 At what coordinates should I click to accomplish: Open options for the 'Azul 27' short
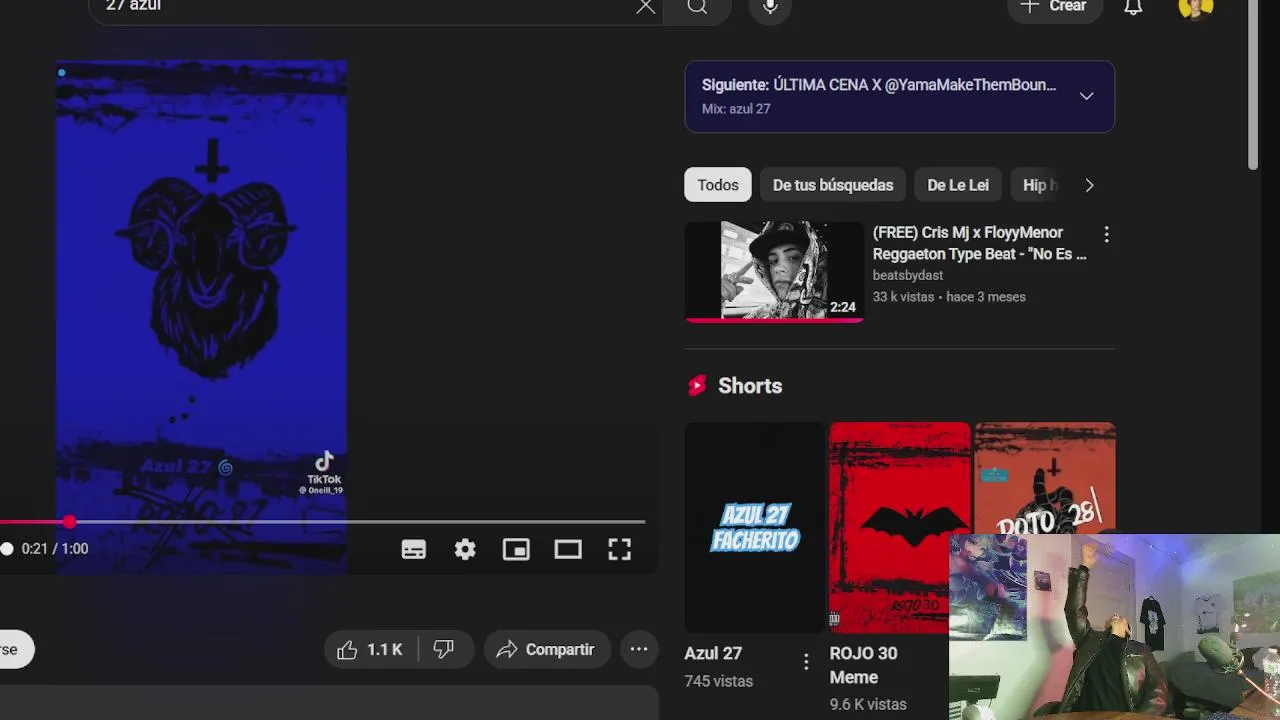[x=806, y=661]
